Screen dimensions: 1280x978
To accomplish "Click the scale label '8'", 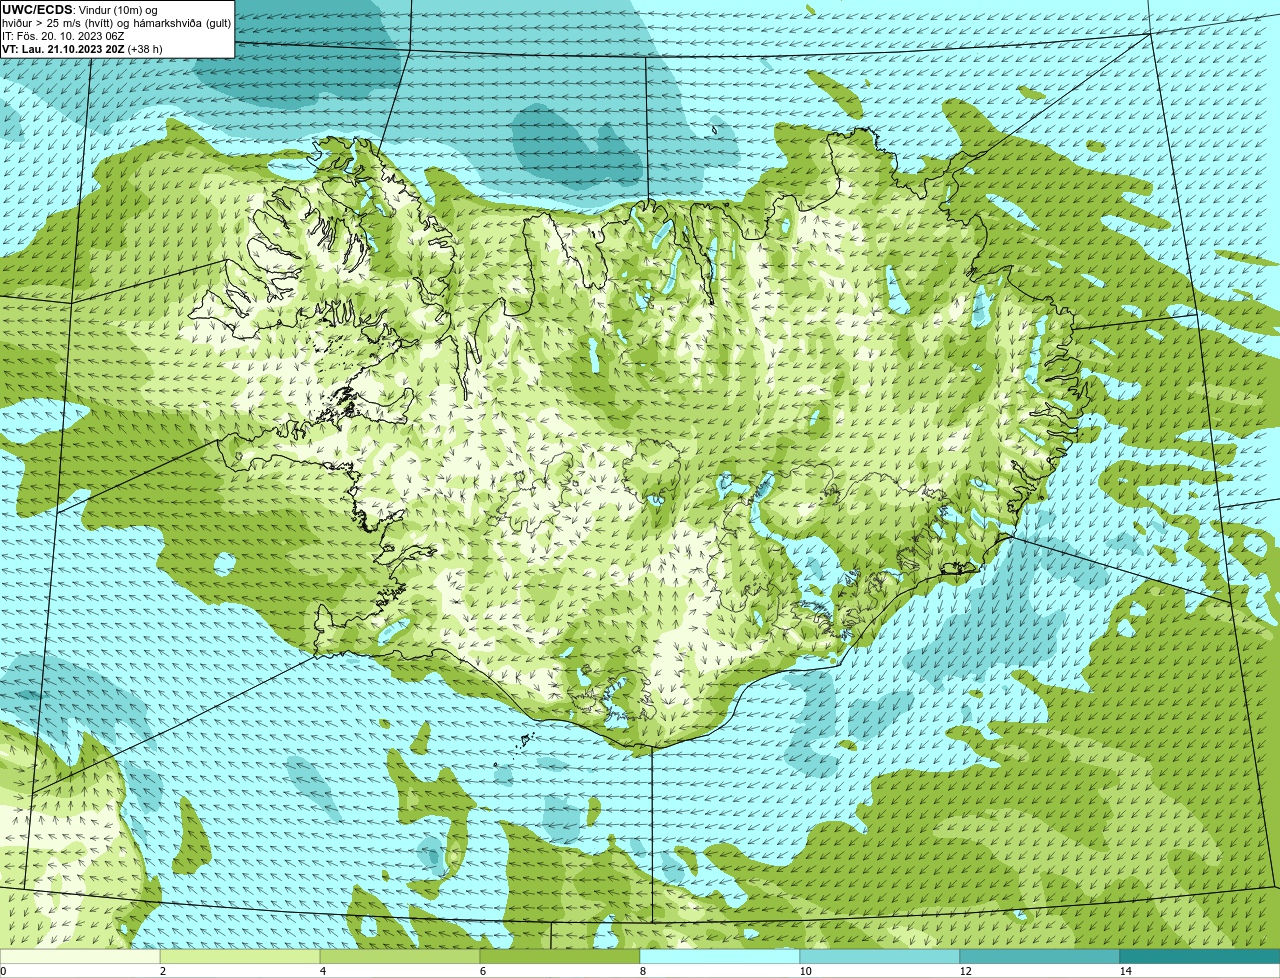I will click(642, 971).
